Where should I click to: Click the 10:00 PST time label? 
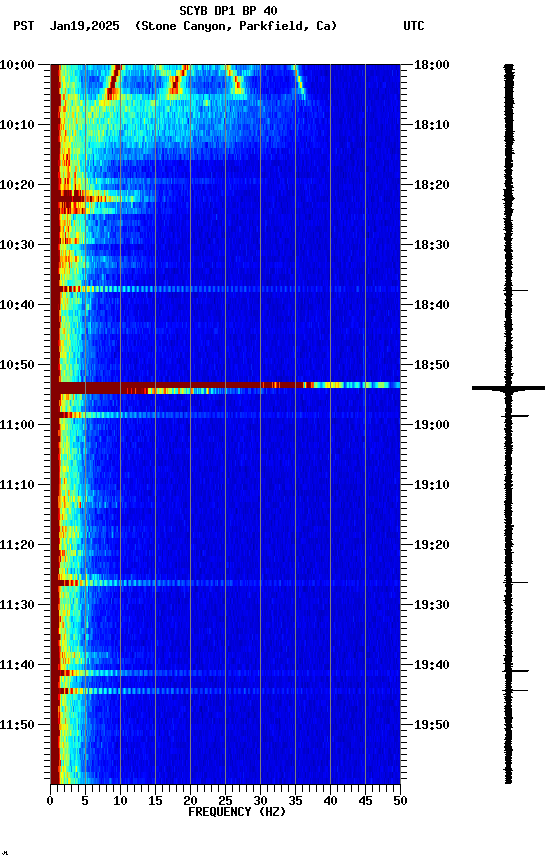pyautogui.click(x=17, y=65)
